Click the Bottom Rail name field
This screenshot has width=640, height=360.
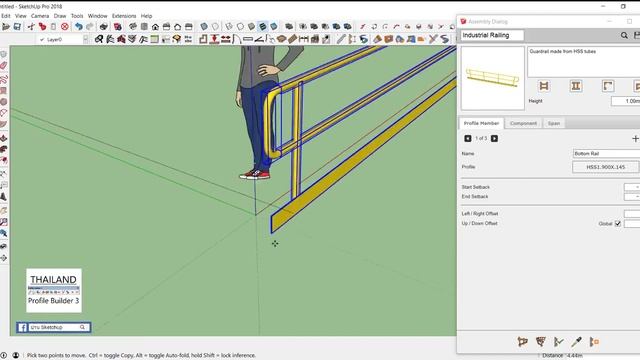tap(606, 153)
